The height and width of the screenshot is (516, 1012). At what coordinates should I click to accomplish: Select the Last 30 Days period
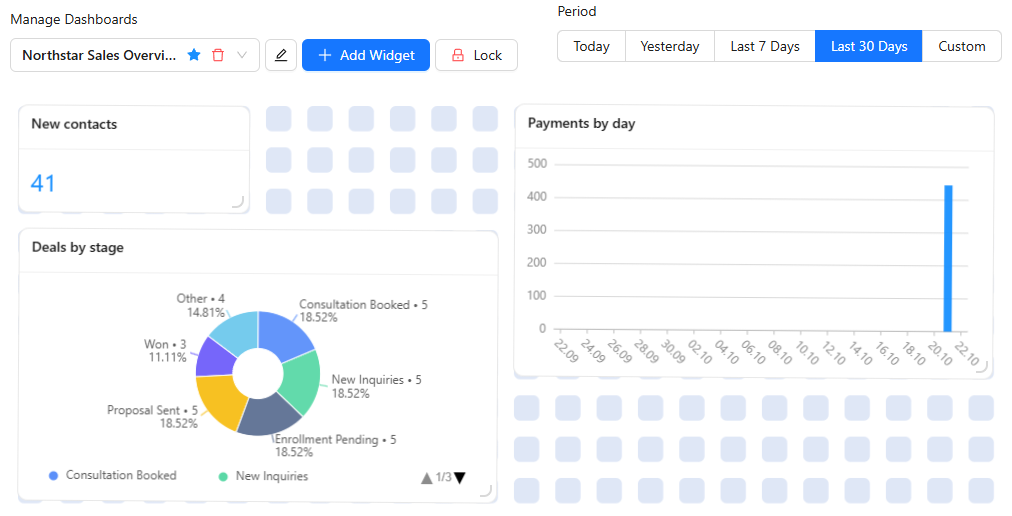[x=869, y=46]
